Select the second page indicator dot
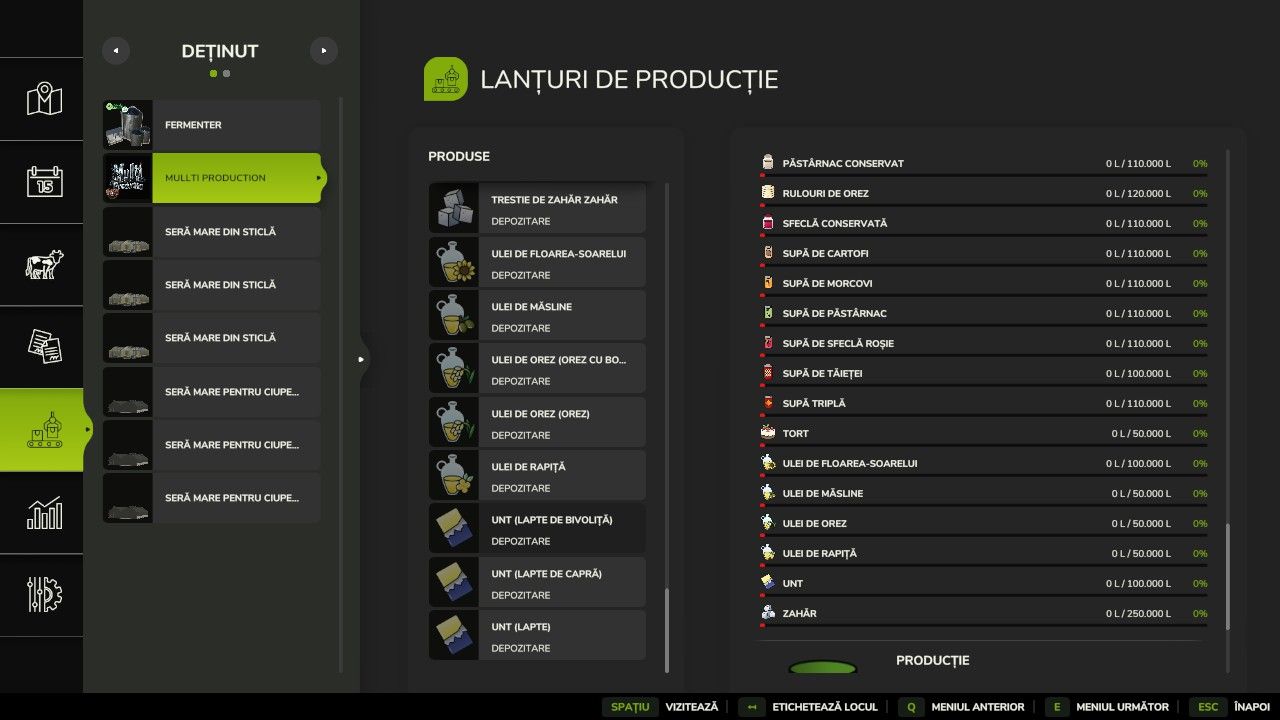 pyautogui.click(x=227, y=73)
